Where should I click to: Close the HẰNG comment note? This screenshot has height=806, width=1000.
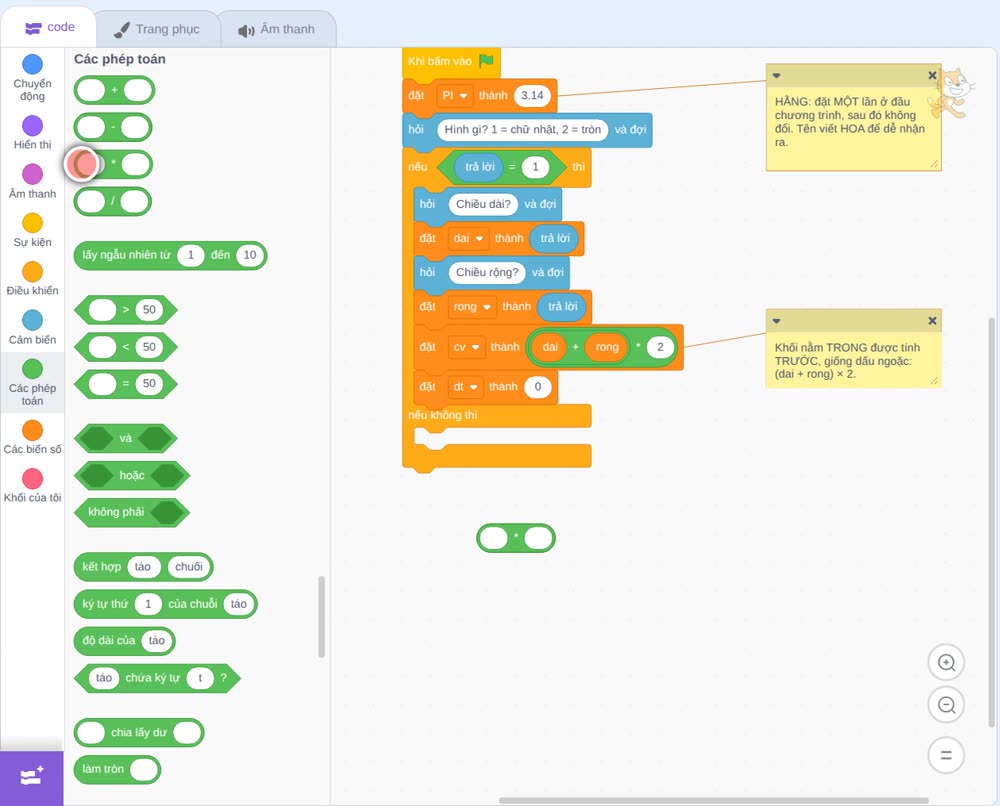(932, 75)
